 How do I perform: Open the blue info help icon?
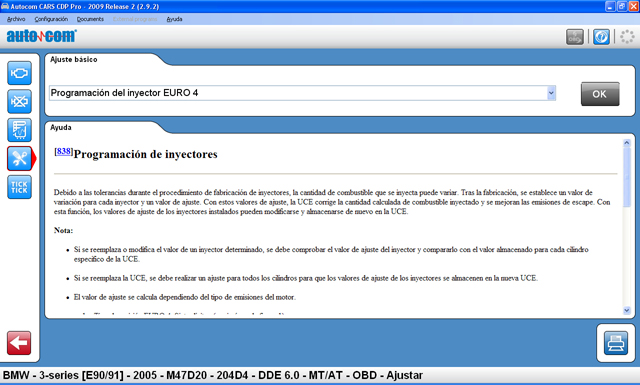point(601,37)
